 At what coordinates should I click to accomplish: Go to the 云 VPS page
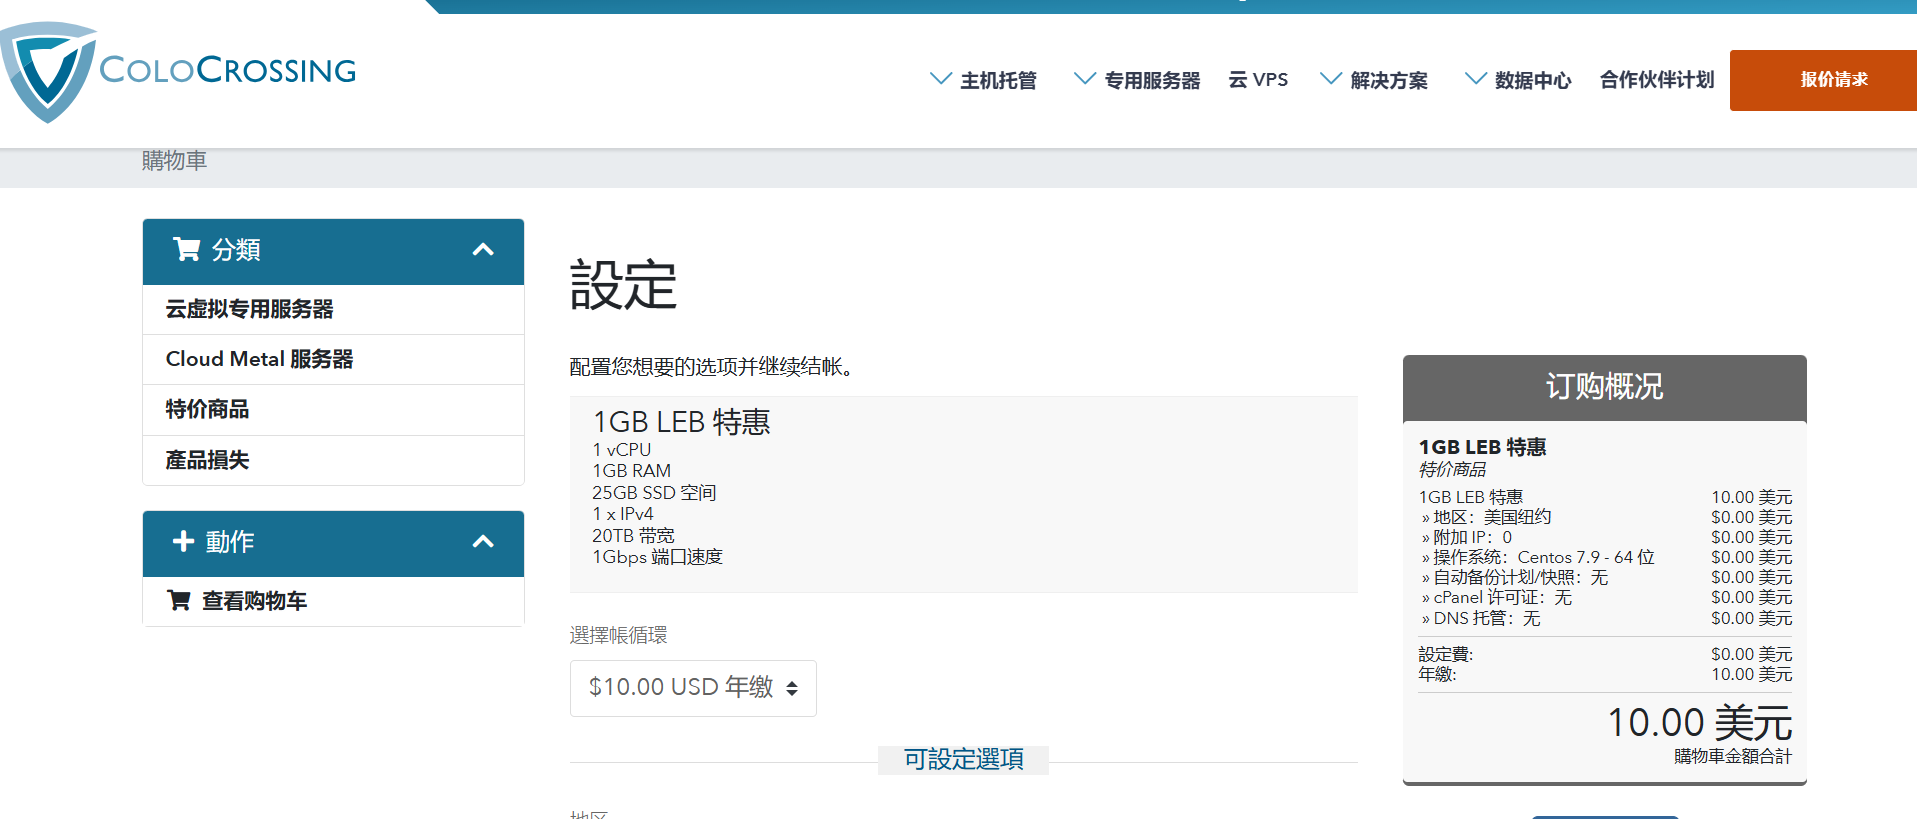(1258, 80)
